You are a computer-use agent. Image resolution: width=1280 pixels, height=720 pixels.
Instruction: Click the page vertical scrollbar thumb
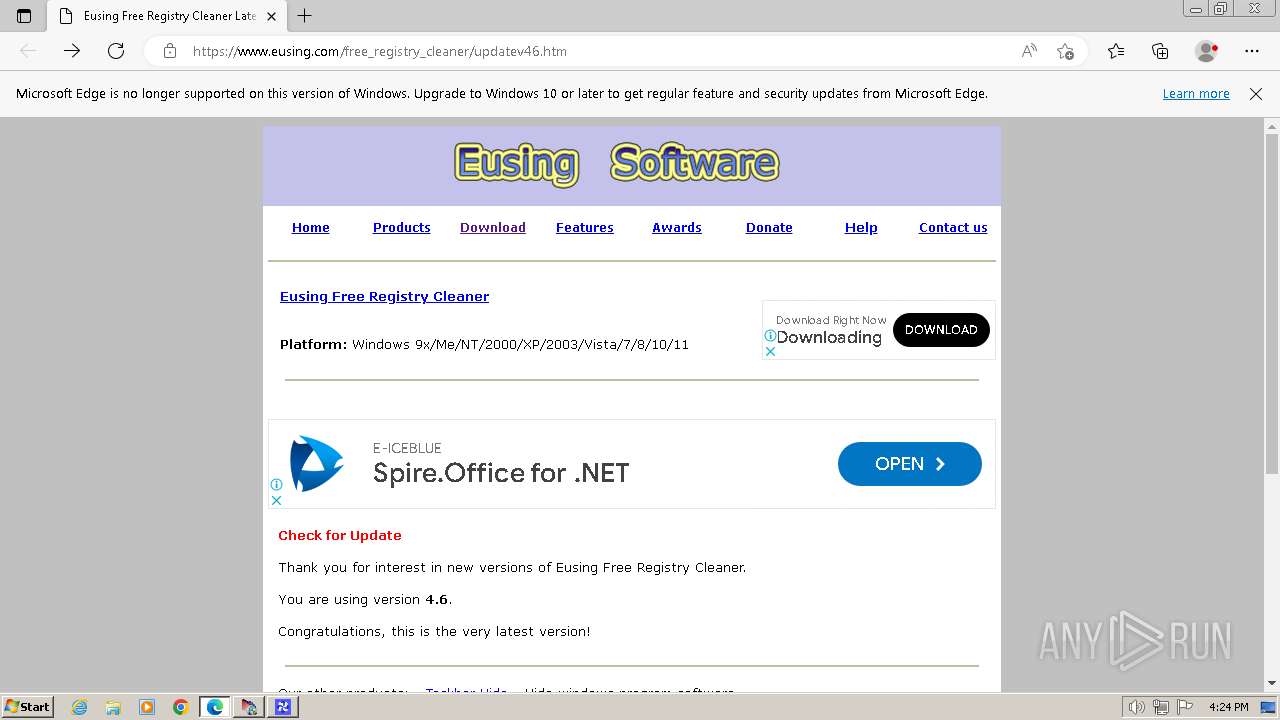coord(1272,303)
